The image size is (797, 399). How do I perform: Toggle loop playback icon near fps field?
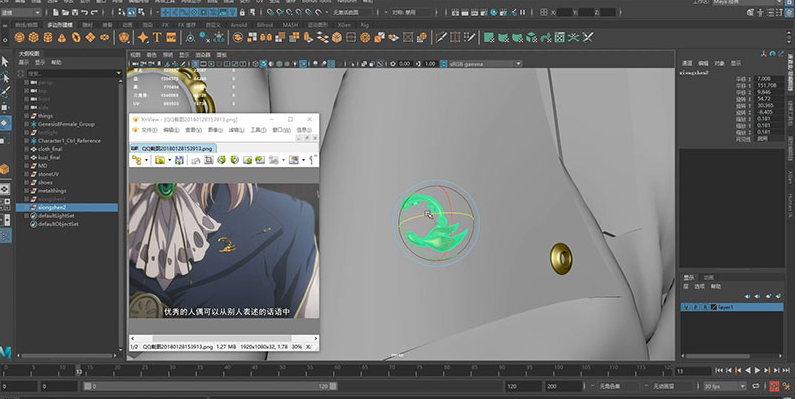click(x=756, y=386)
